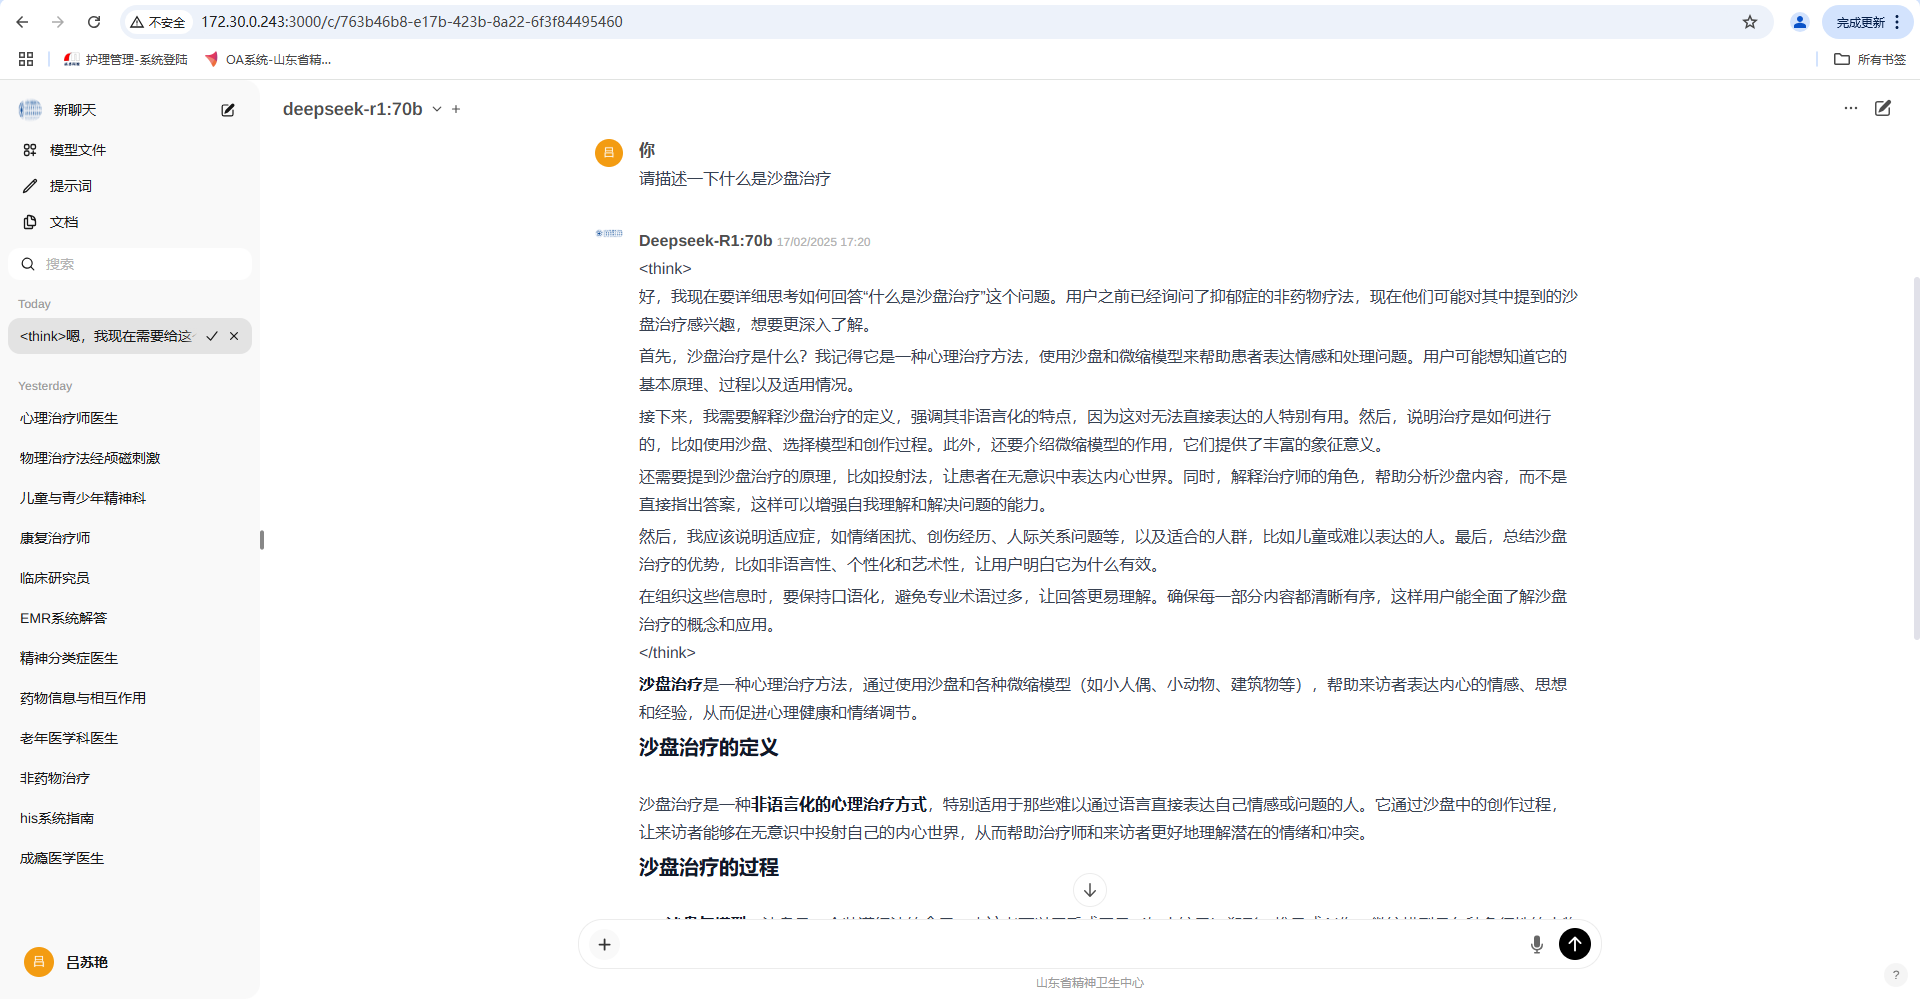The image size is (1920, 999).
Task: Open OA系统-山东省精 bookmark
Action: point(268,60)
